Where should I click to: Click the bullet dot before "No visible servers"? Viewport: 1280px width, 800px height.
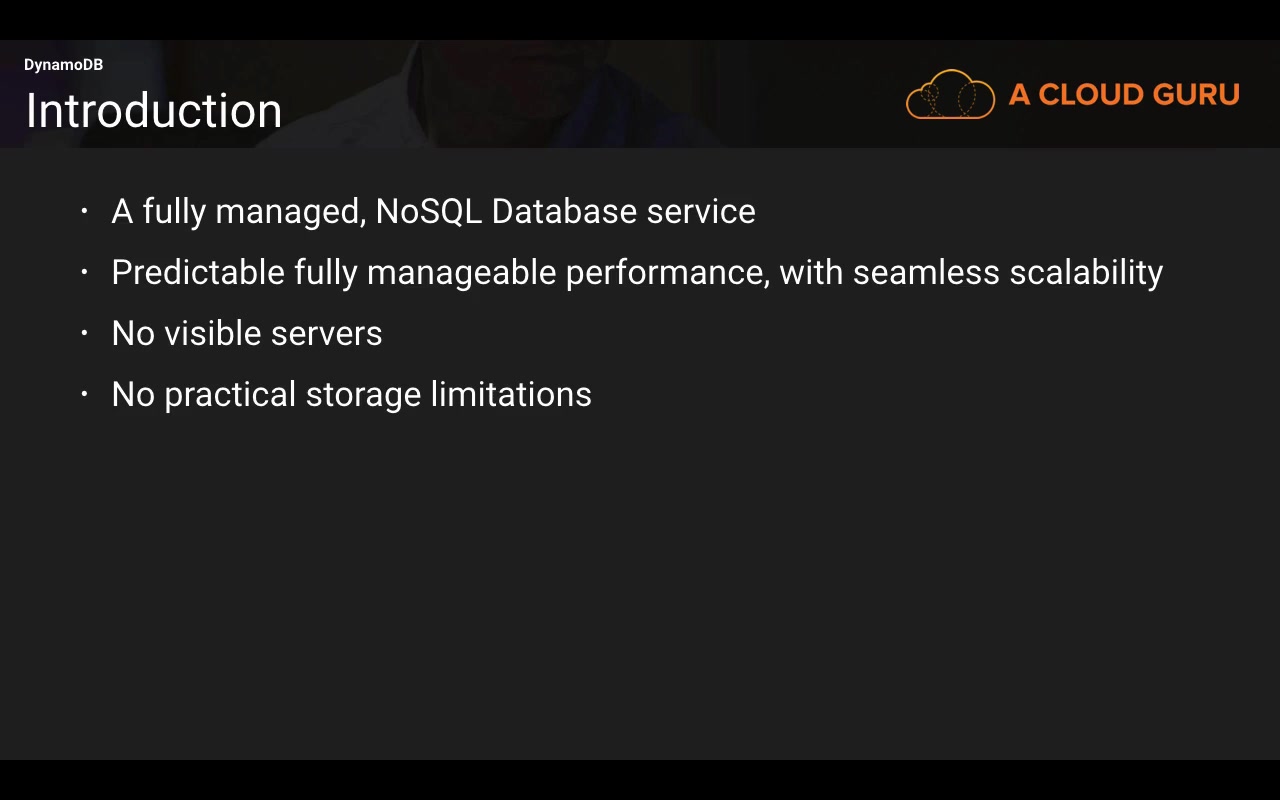[85, 333]
